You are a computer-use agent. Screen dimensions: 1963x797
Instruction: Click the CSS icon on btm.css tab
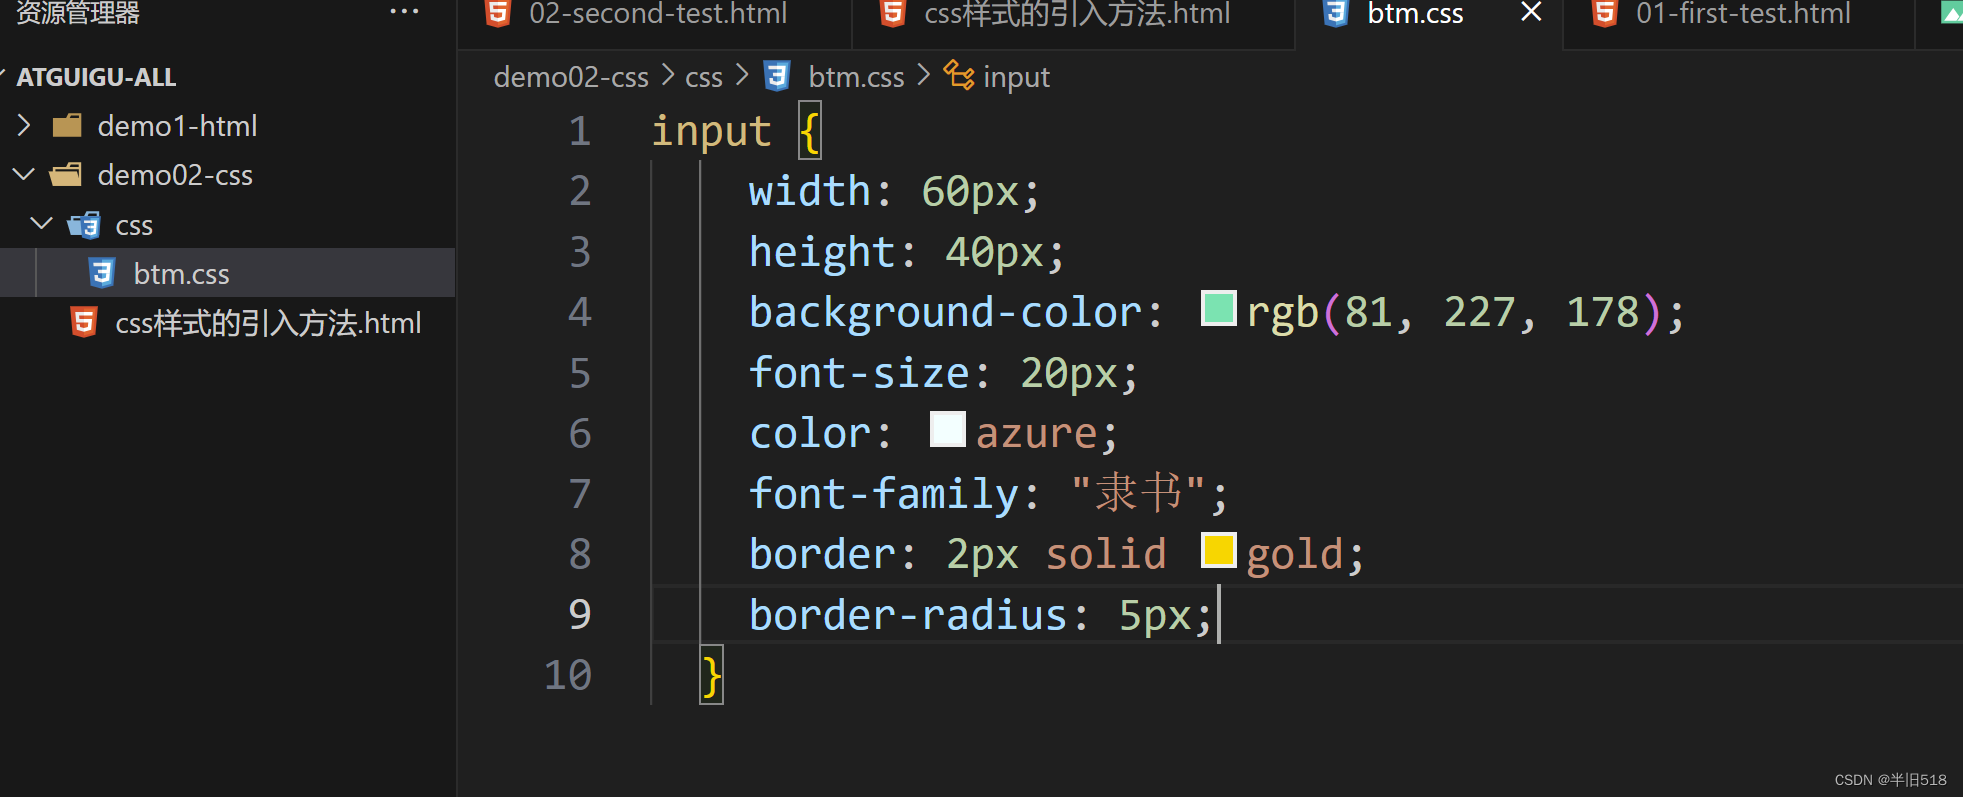coord(1335,13)
